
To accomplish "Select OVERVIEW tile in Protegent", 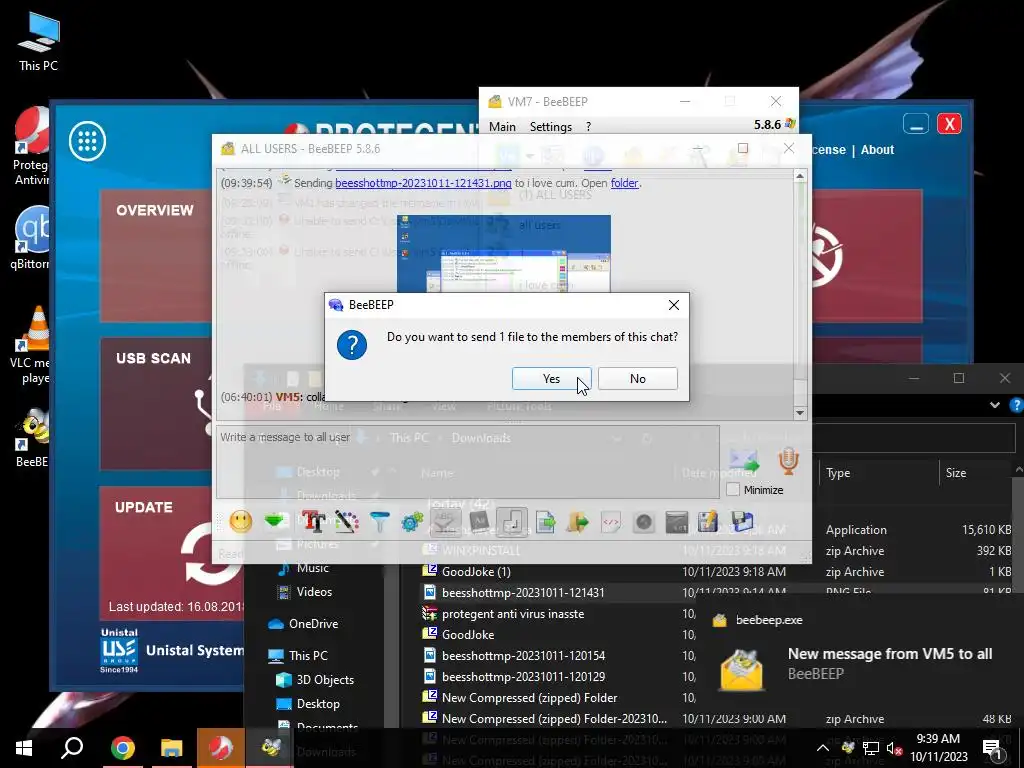I will 155,256.
